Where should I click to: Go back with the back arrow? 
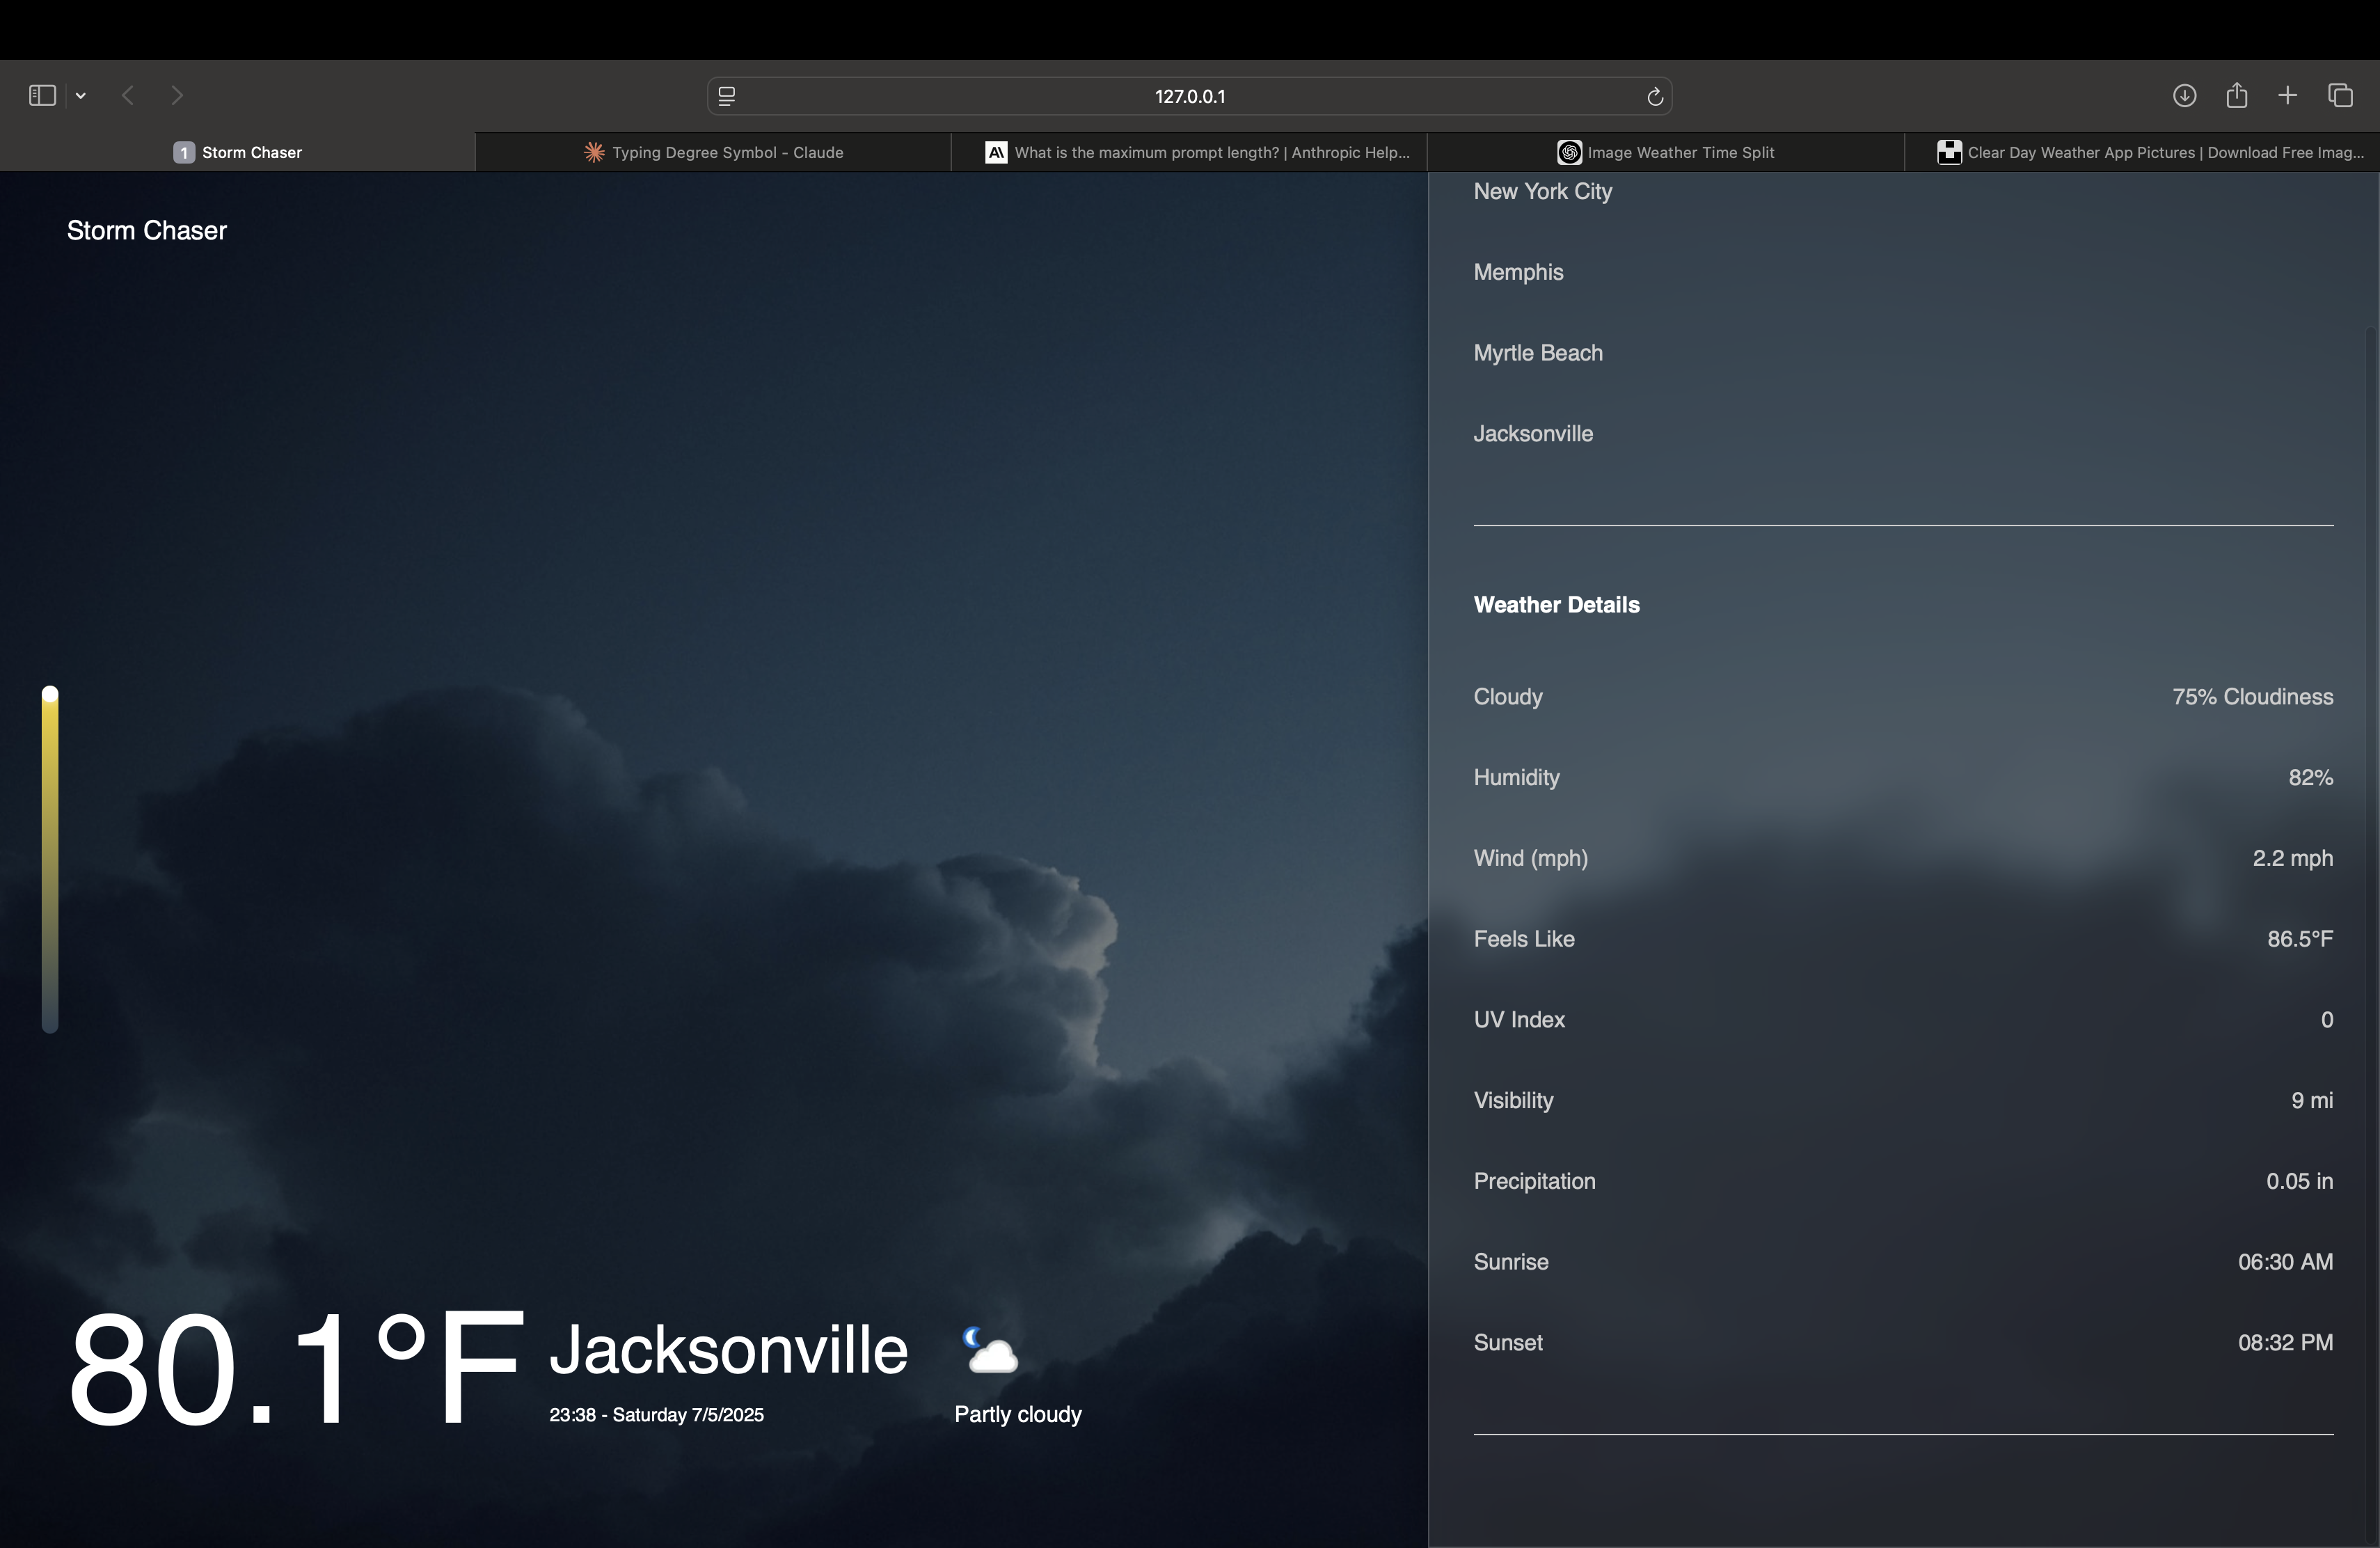click(127, 95)
